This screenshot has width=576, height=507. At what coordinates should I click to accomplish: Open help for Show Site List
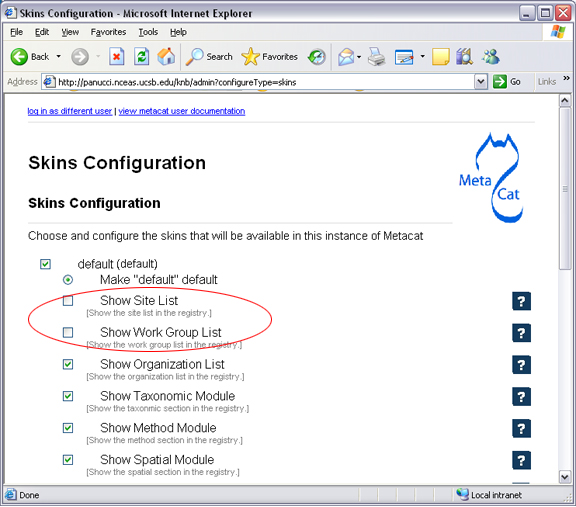(521, 301)
